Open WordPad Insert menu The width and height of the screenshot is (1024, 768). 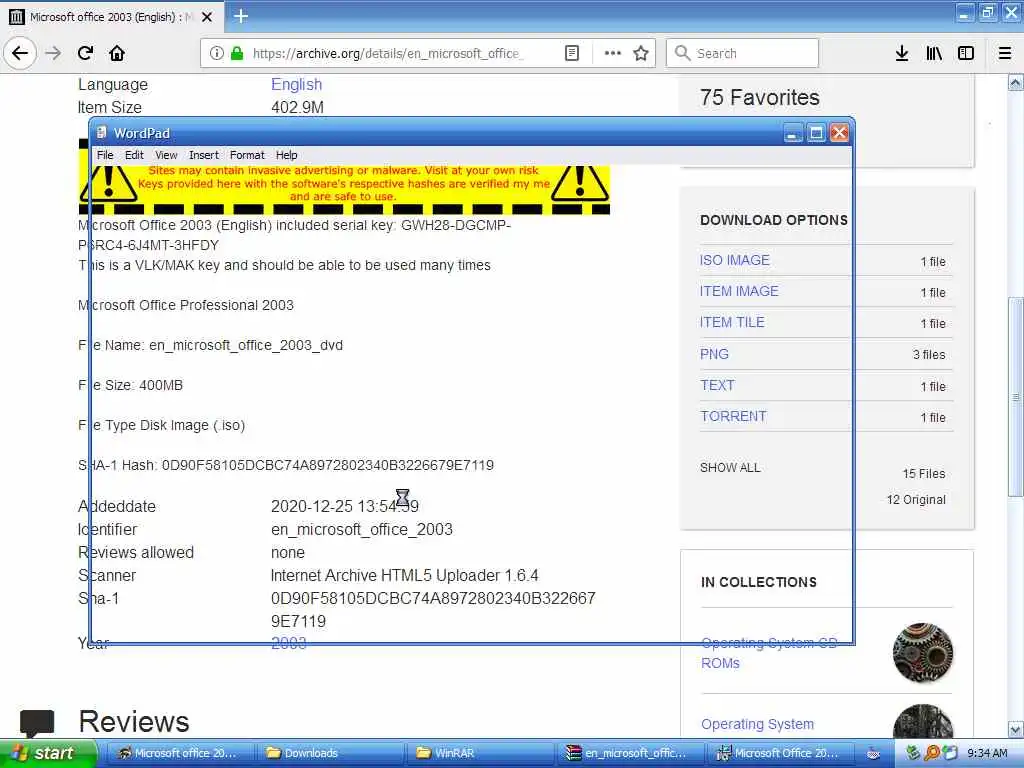[204, 155]
